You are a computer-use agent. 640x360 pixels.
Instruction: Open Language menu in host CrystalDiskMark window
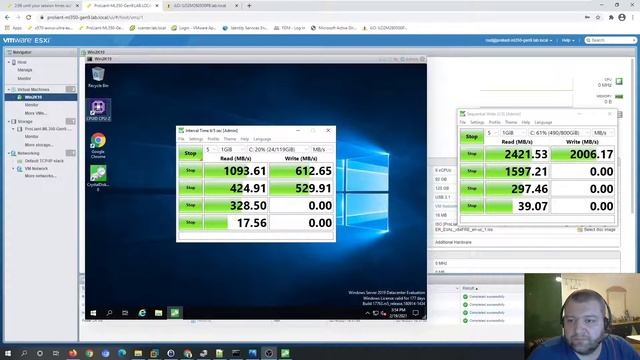pos(543,122)
